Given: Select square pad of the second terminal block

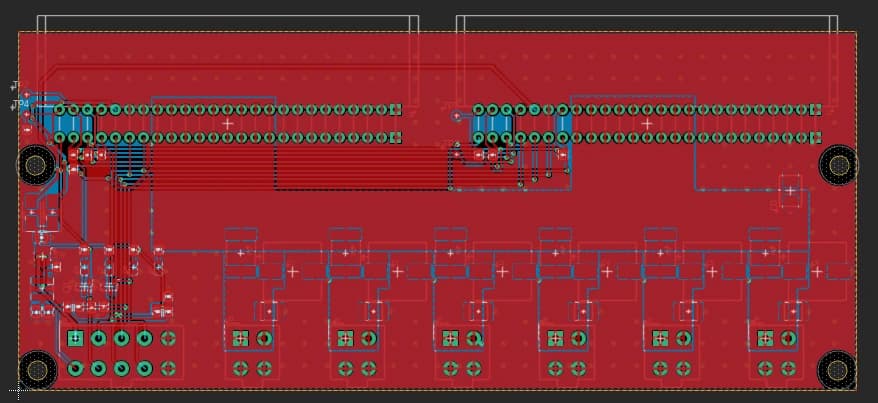Looking at the screenshot, I should [345, 338].
